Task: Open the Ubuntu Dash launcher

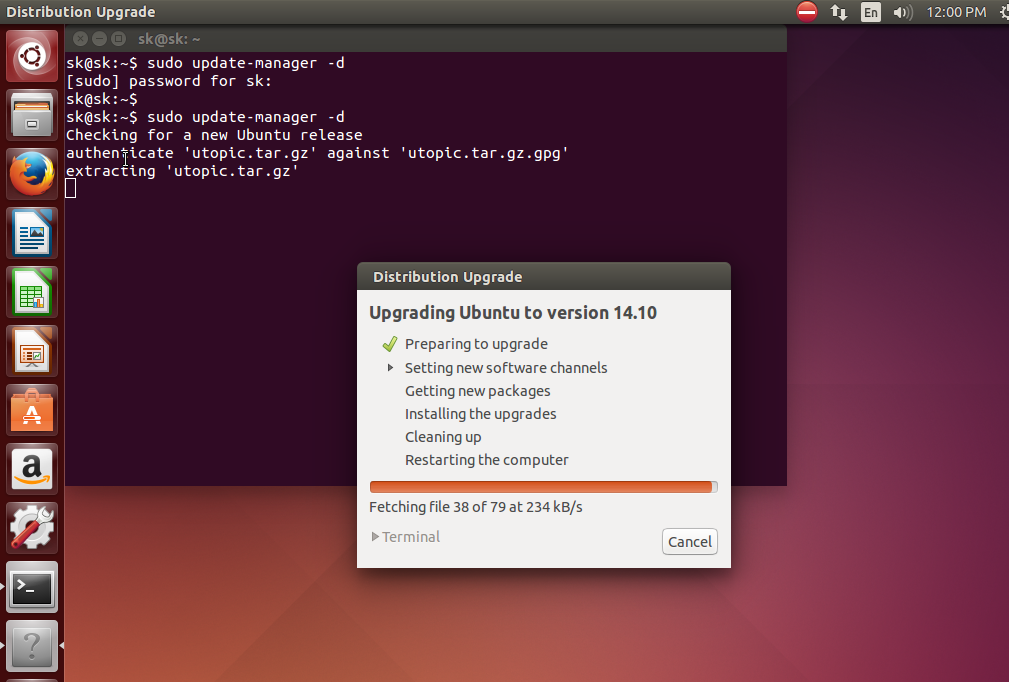Action: click(32, 56)
